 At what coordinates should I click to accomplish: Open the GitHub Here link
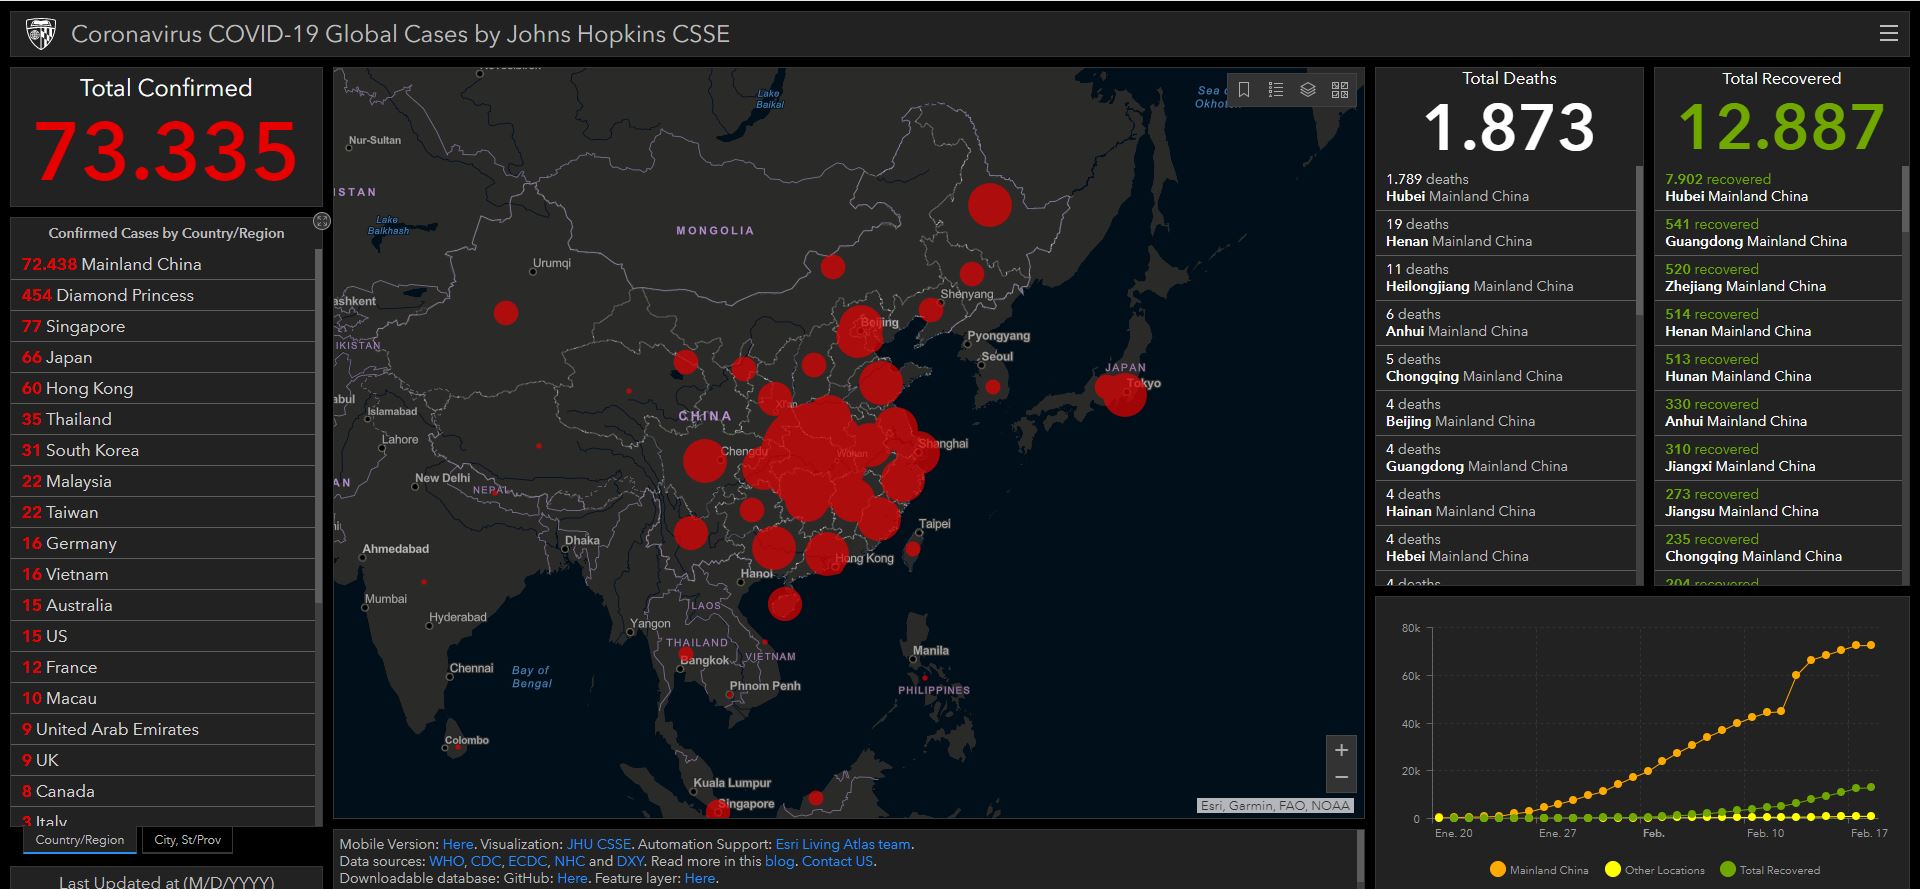pyautogui.click(x=572, y=878)
